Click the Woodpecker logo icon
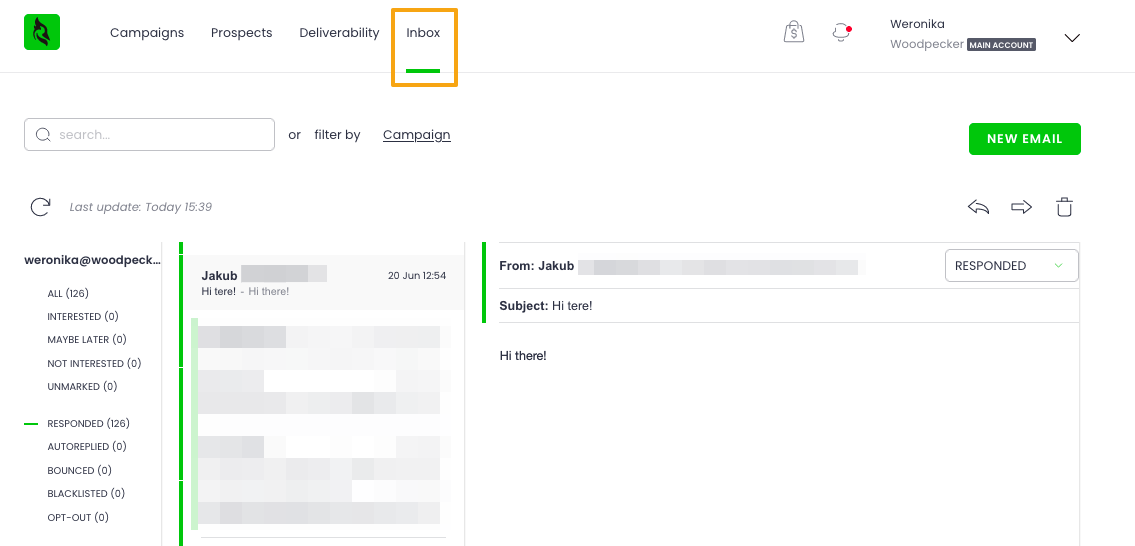 42,32
